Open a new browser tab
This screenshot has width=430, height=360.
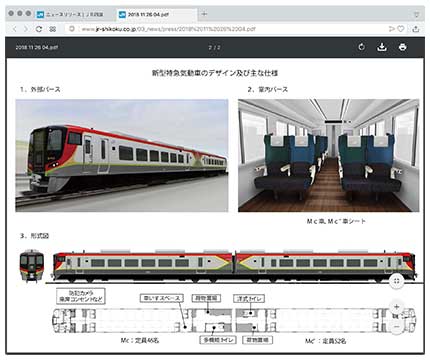204,14
